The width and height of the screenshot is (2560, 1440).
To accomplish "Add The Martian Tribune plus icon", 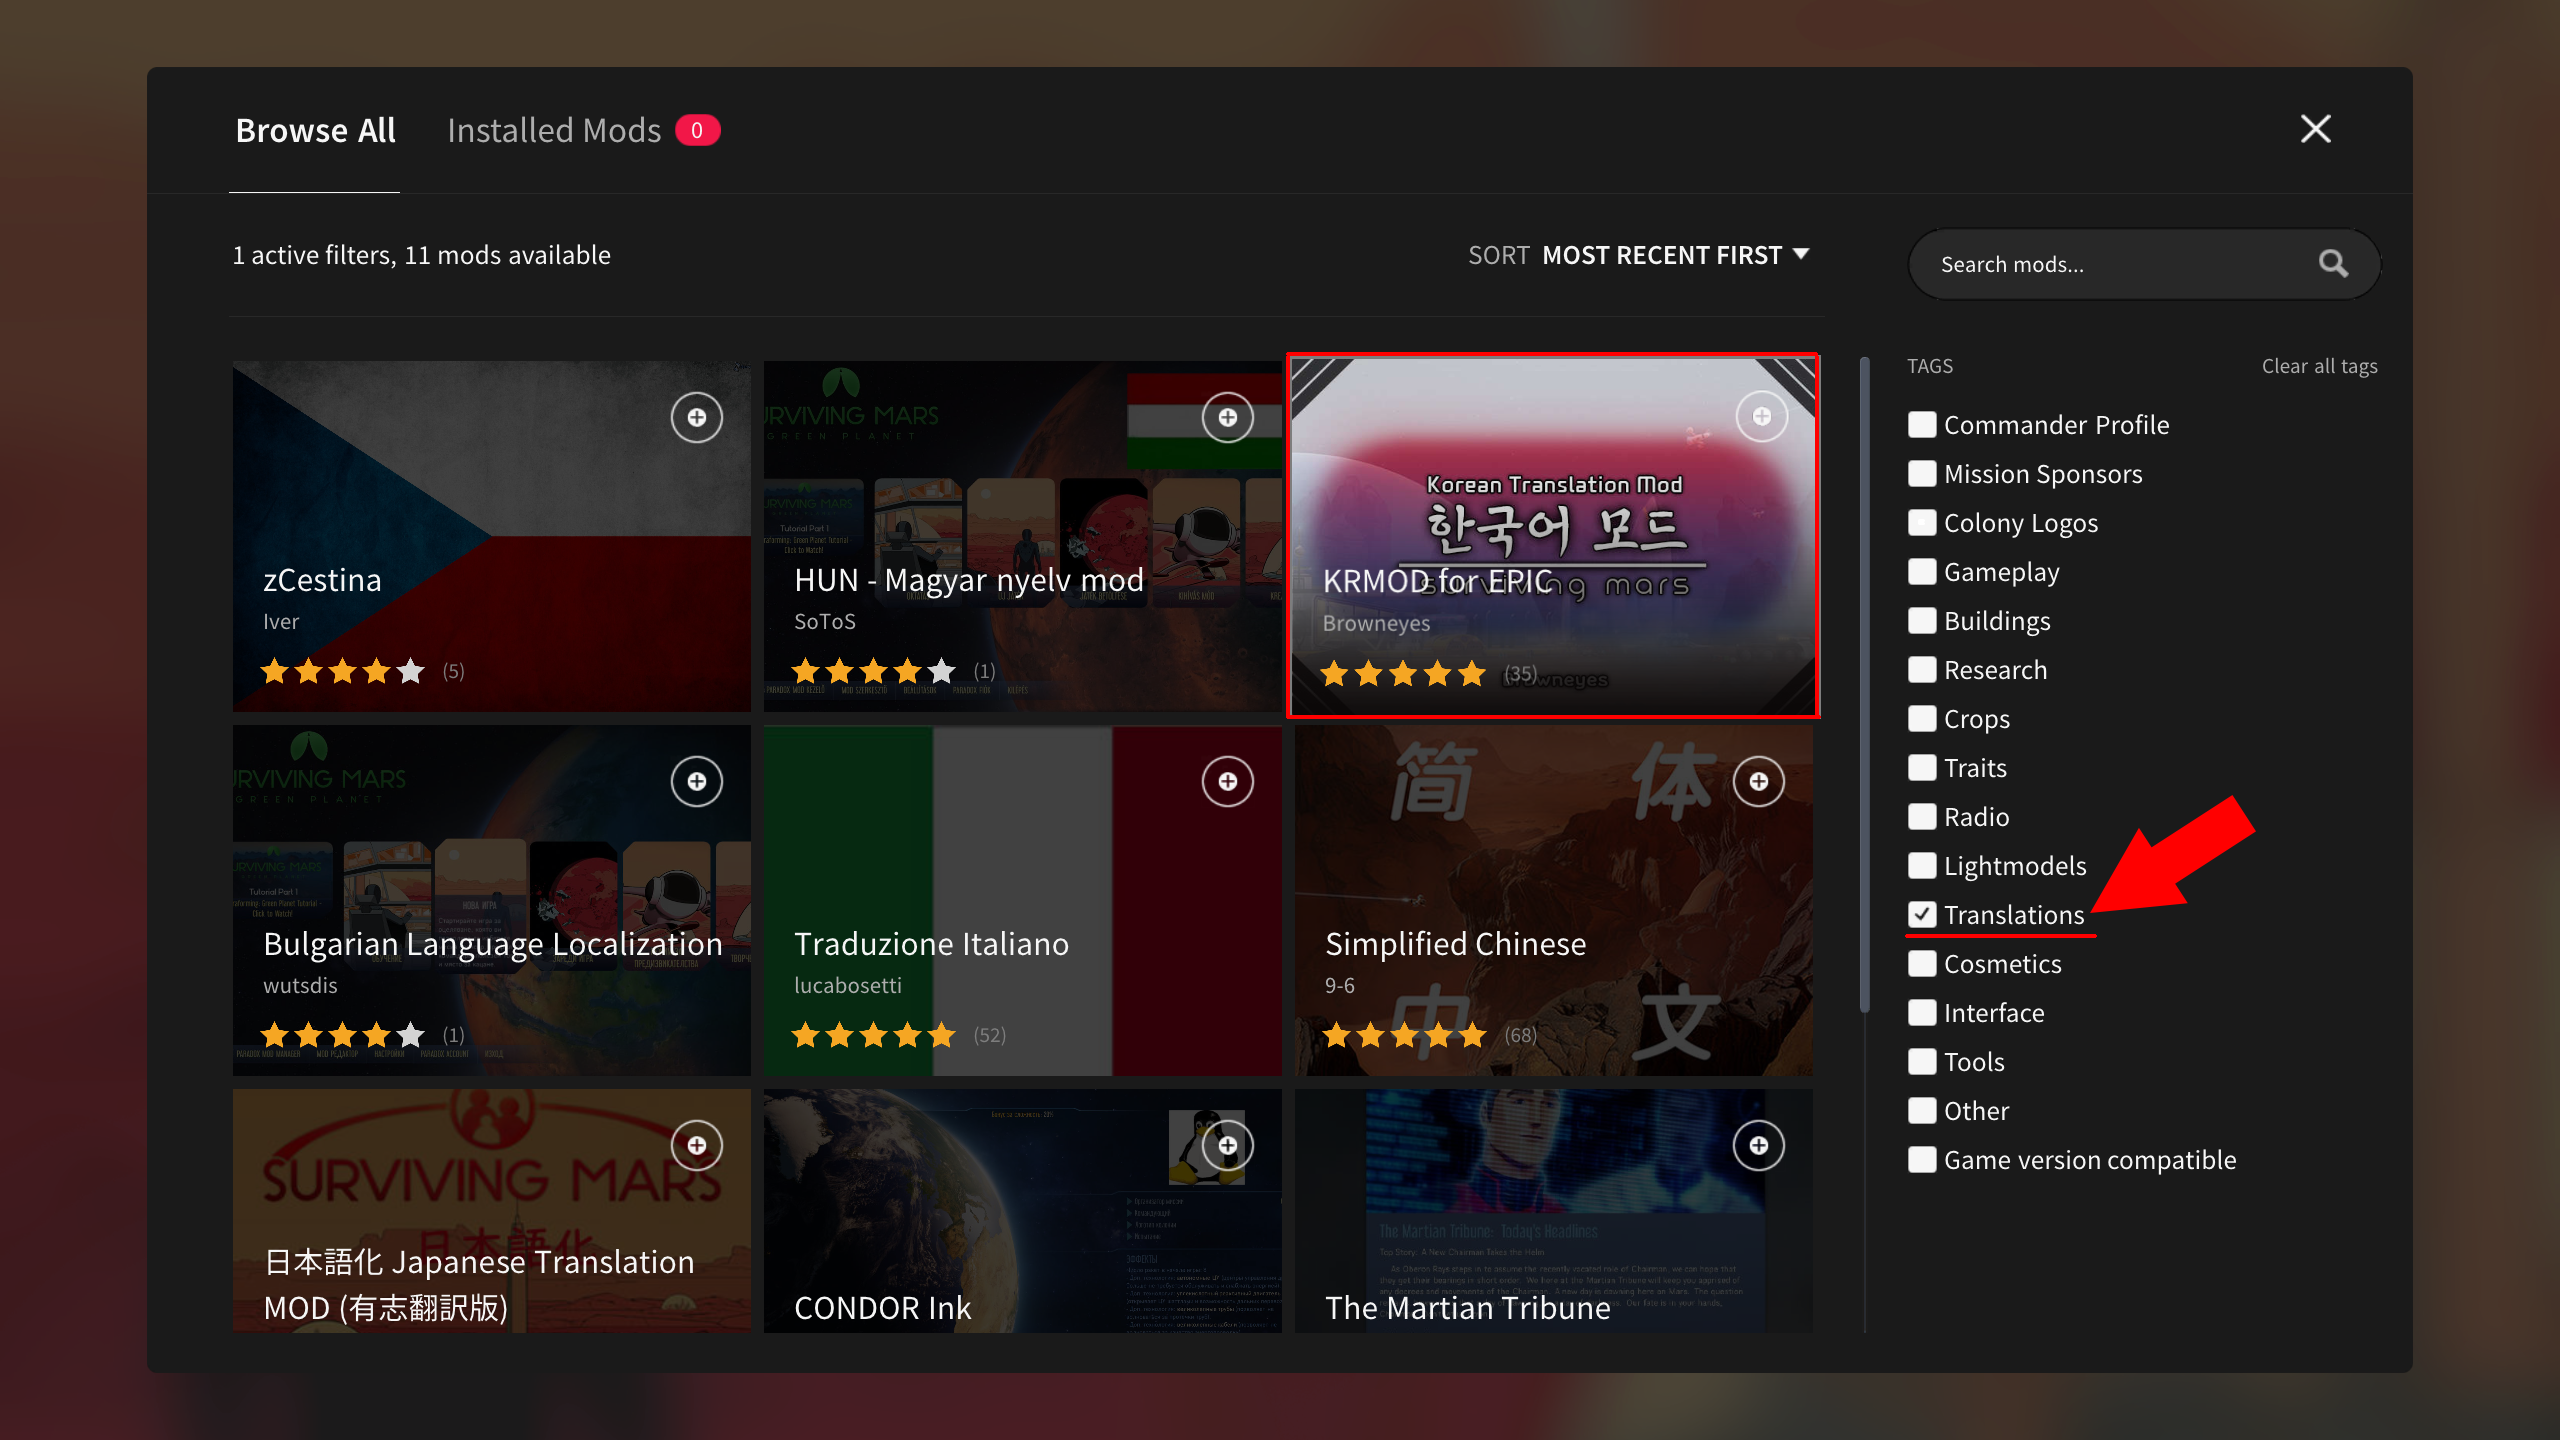I will [1758, 1145].
